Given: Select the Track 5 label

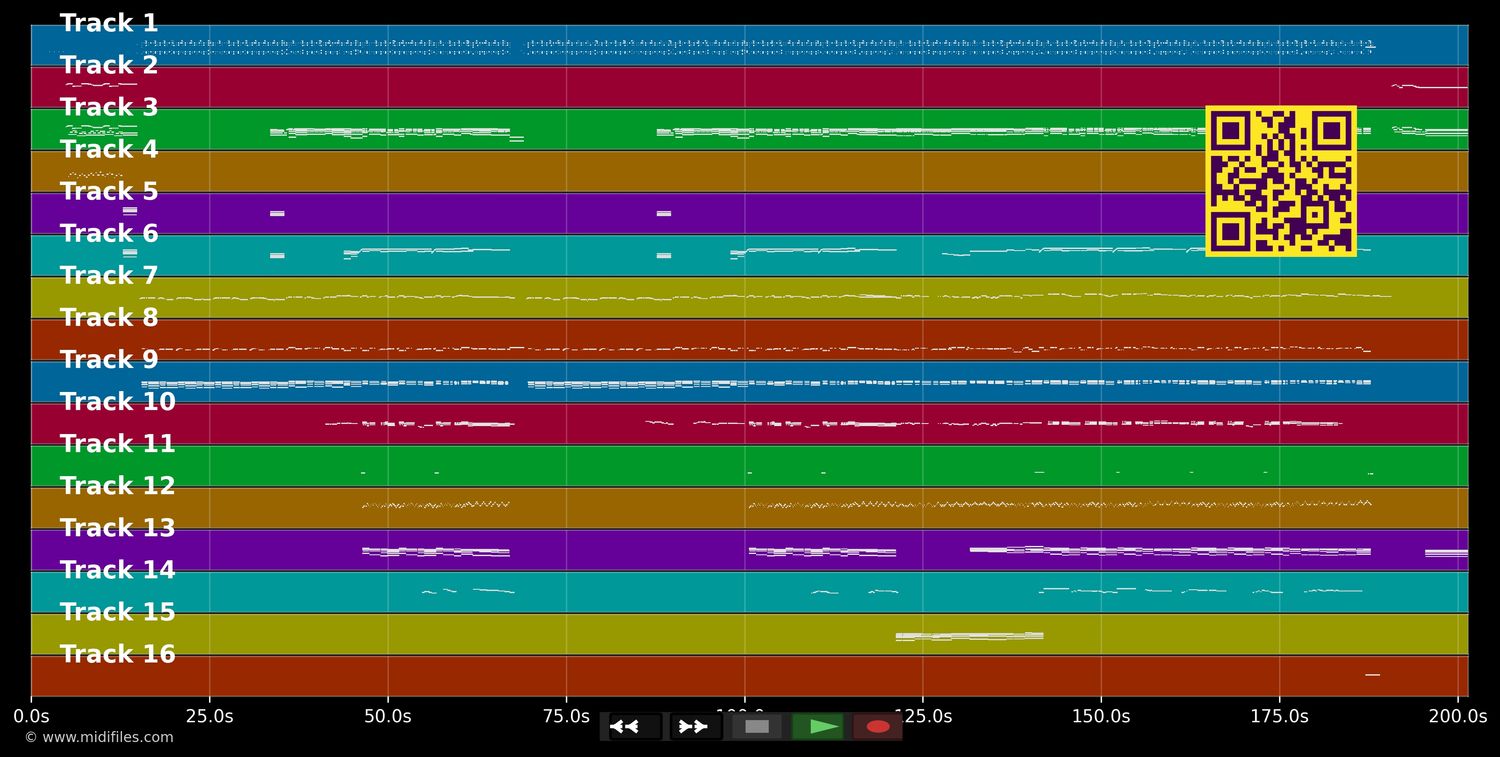Looking at the screenshot, I should [x=109, y=191].
